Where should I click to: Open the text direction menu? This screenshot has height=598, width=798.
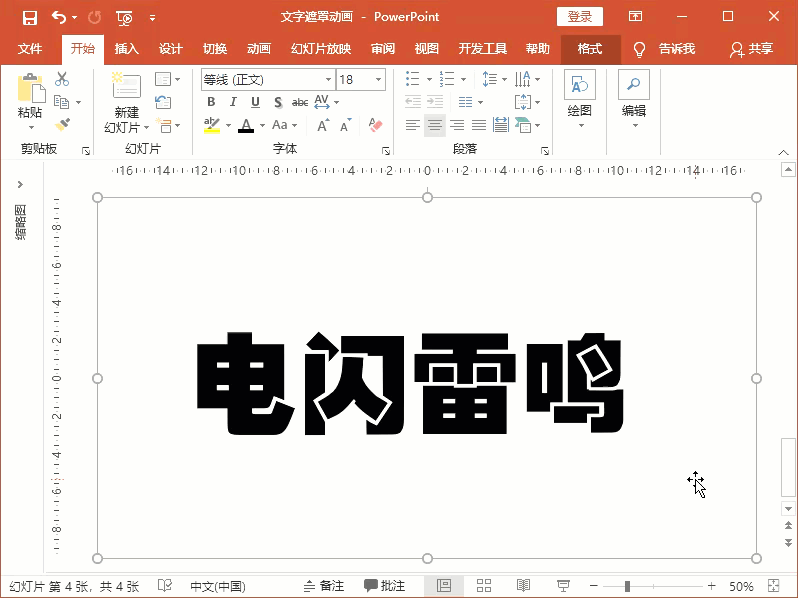coord(527,79)
